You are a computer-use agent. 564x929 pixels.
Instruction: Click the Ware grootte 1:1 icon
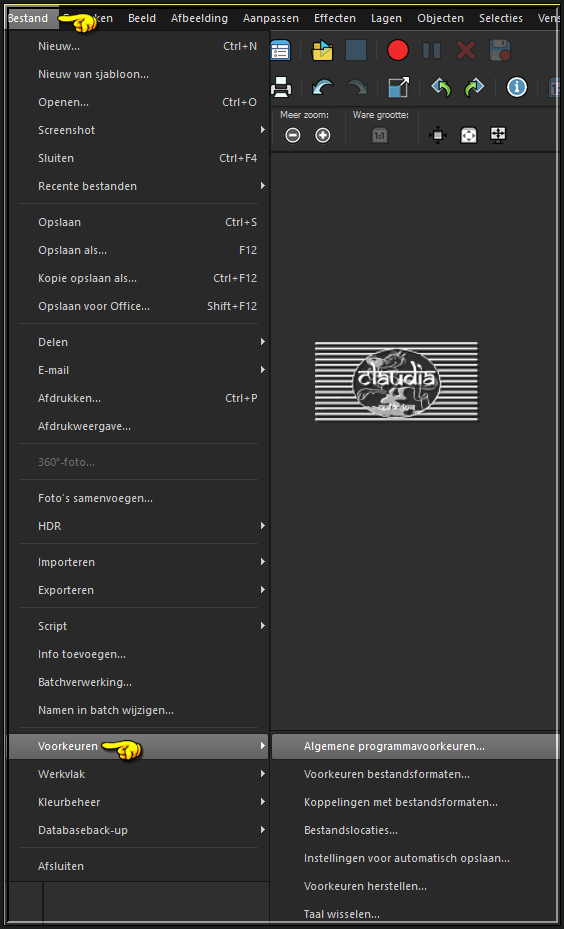(379, 136)
